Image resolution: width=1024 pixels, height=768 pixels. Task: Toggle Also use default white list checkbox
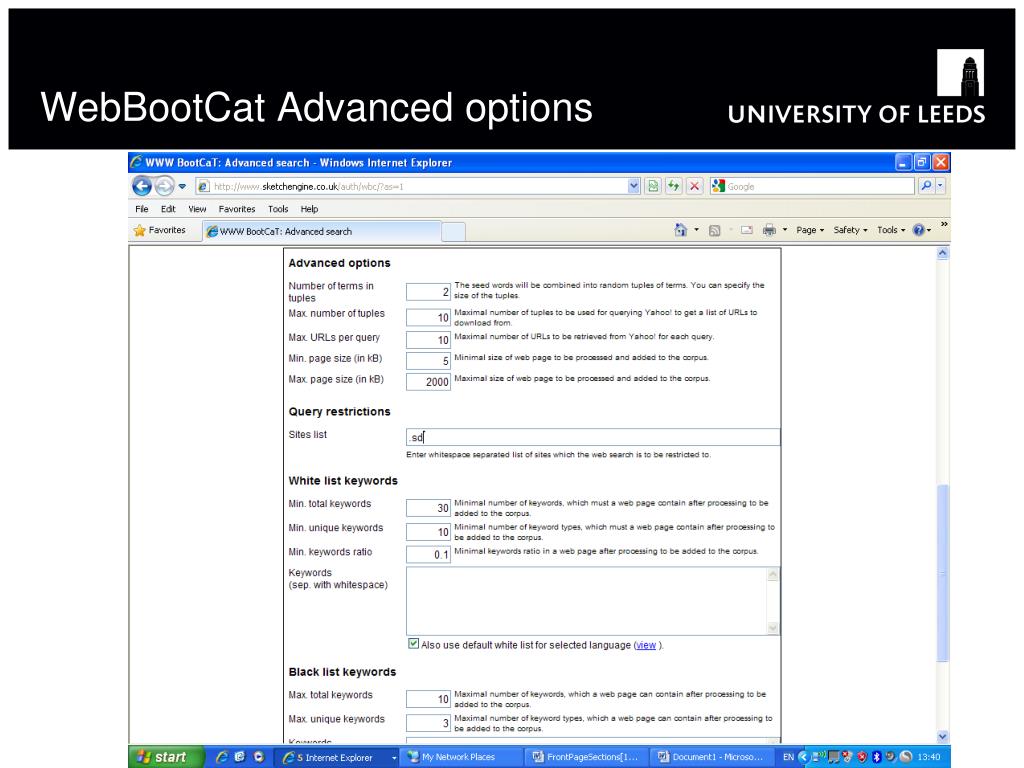tap(413, 644)
